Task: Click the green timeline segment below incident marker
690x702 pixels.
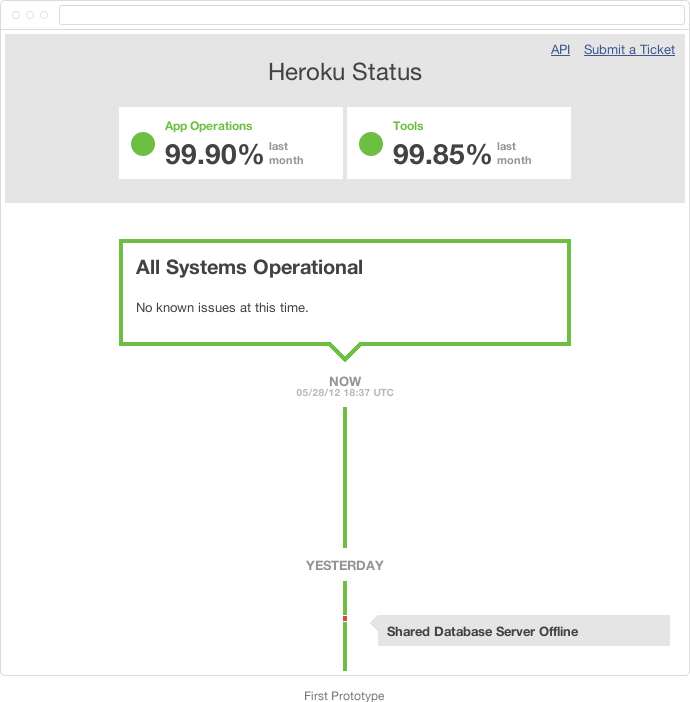Action: 345,646
